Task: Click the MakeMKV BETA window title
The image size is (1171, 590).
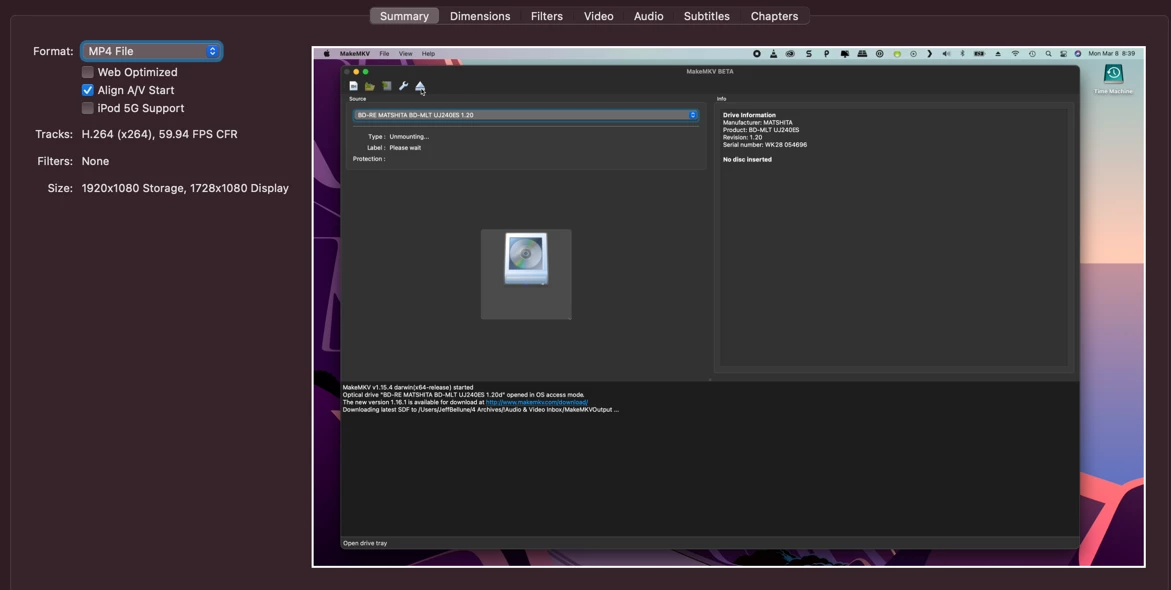Action: pyautogui.click(x=709, y=72)
